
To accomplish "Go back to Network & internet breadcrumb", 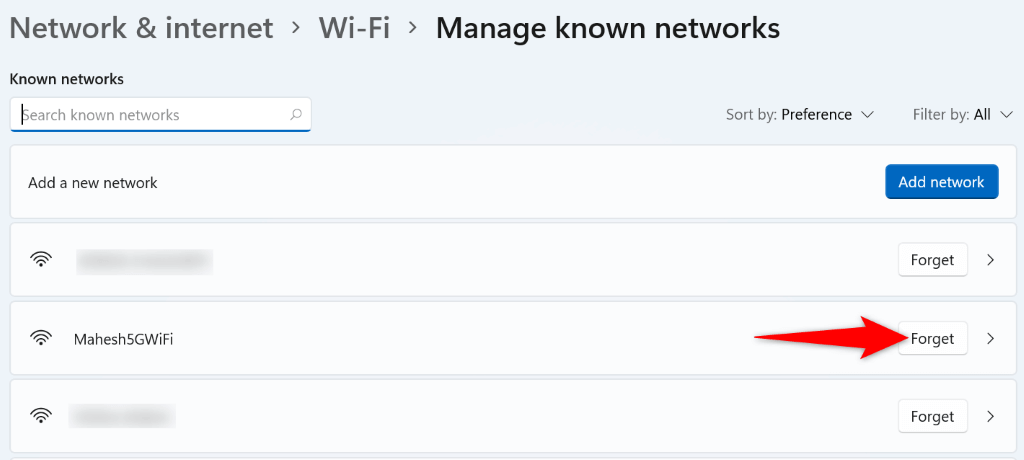I will pos(141,28).
